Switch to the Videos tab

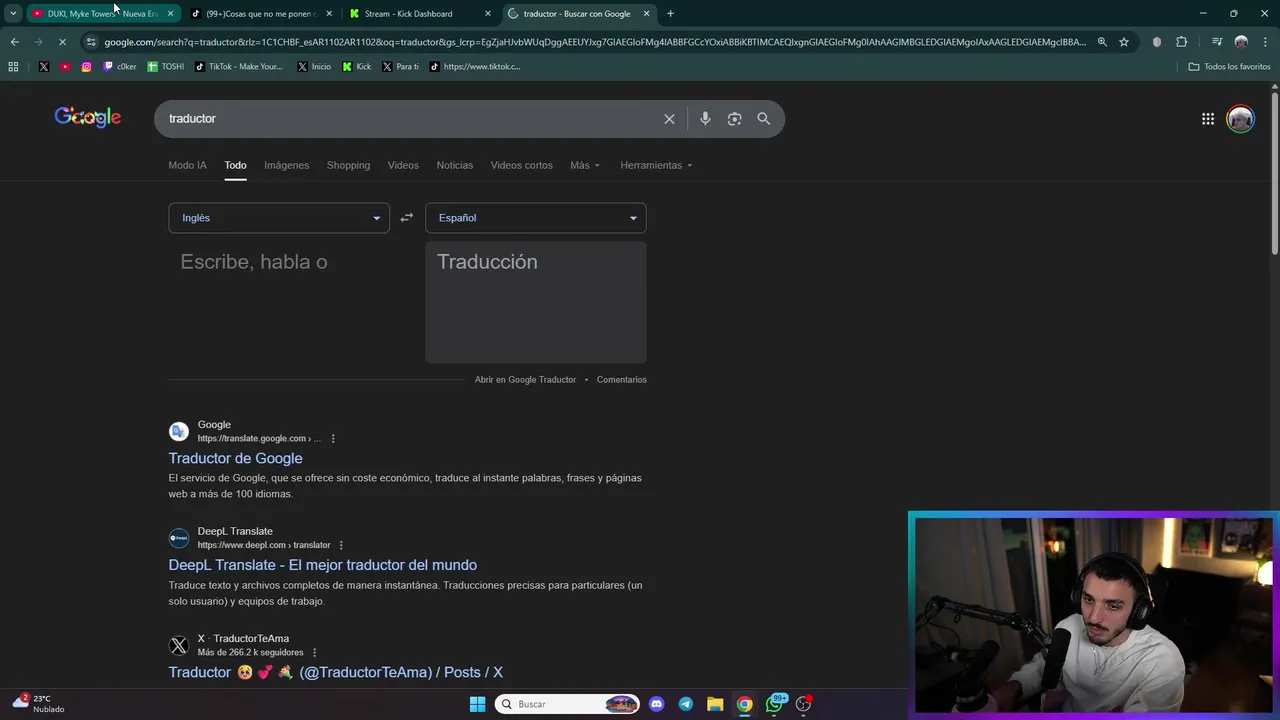pyautogui.click(x=403, y=165)
